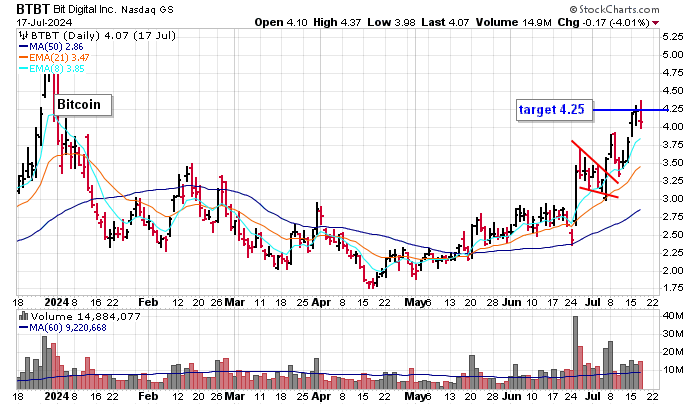
Task: Click the 'Bit Digital Inc.' company name
Action: pyautogui.click(x=85, y=9)
